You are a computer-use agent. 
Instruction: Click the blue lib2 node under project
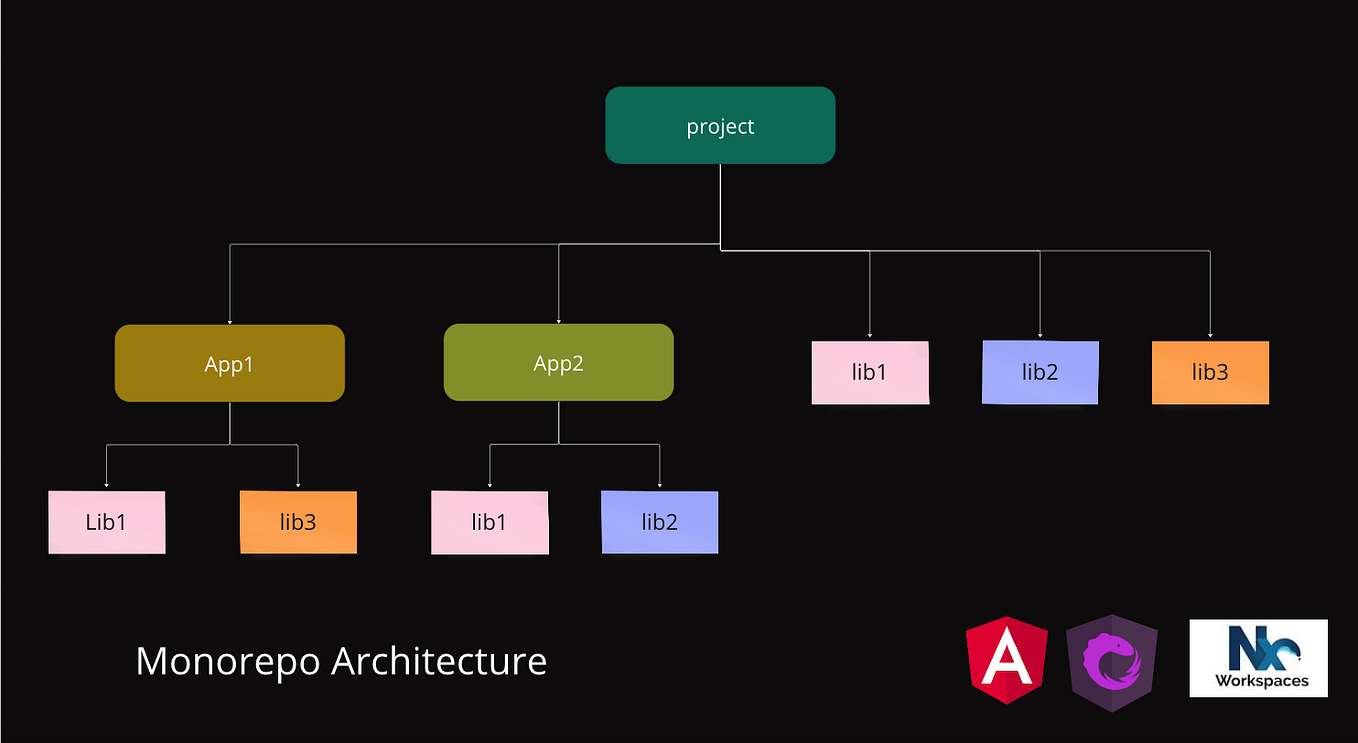tap(1040, 372)
